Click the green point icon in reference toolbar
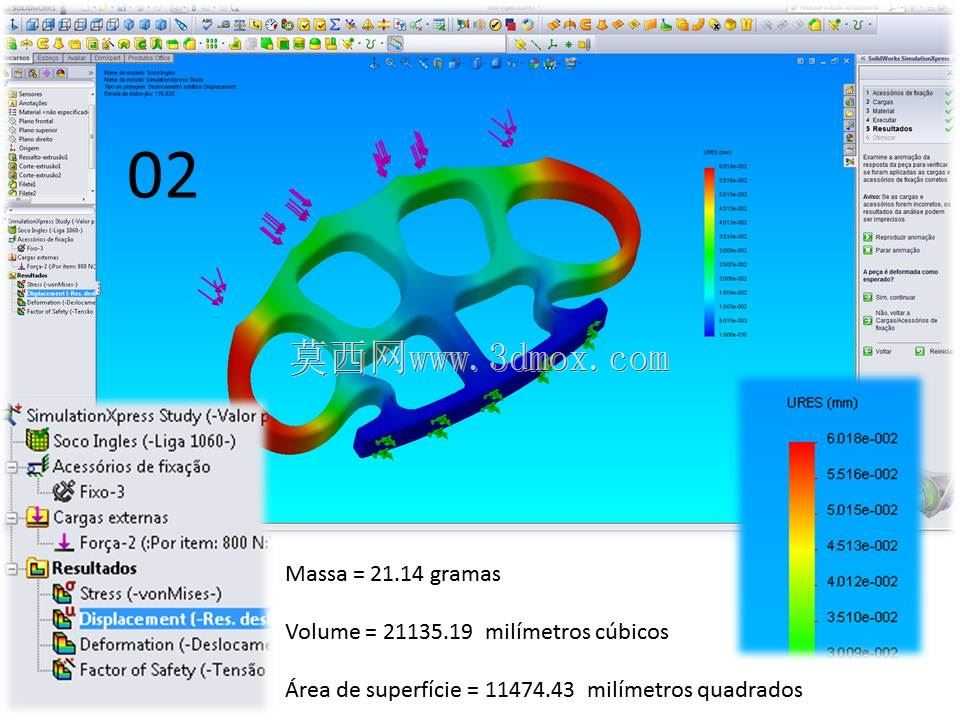 (568, 44)
